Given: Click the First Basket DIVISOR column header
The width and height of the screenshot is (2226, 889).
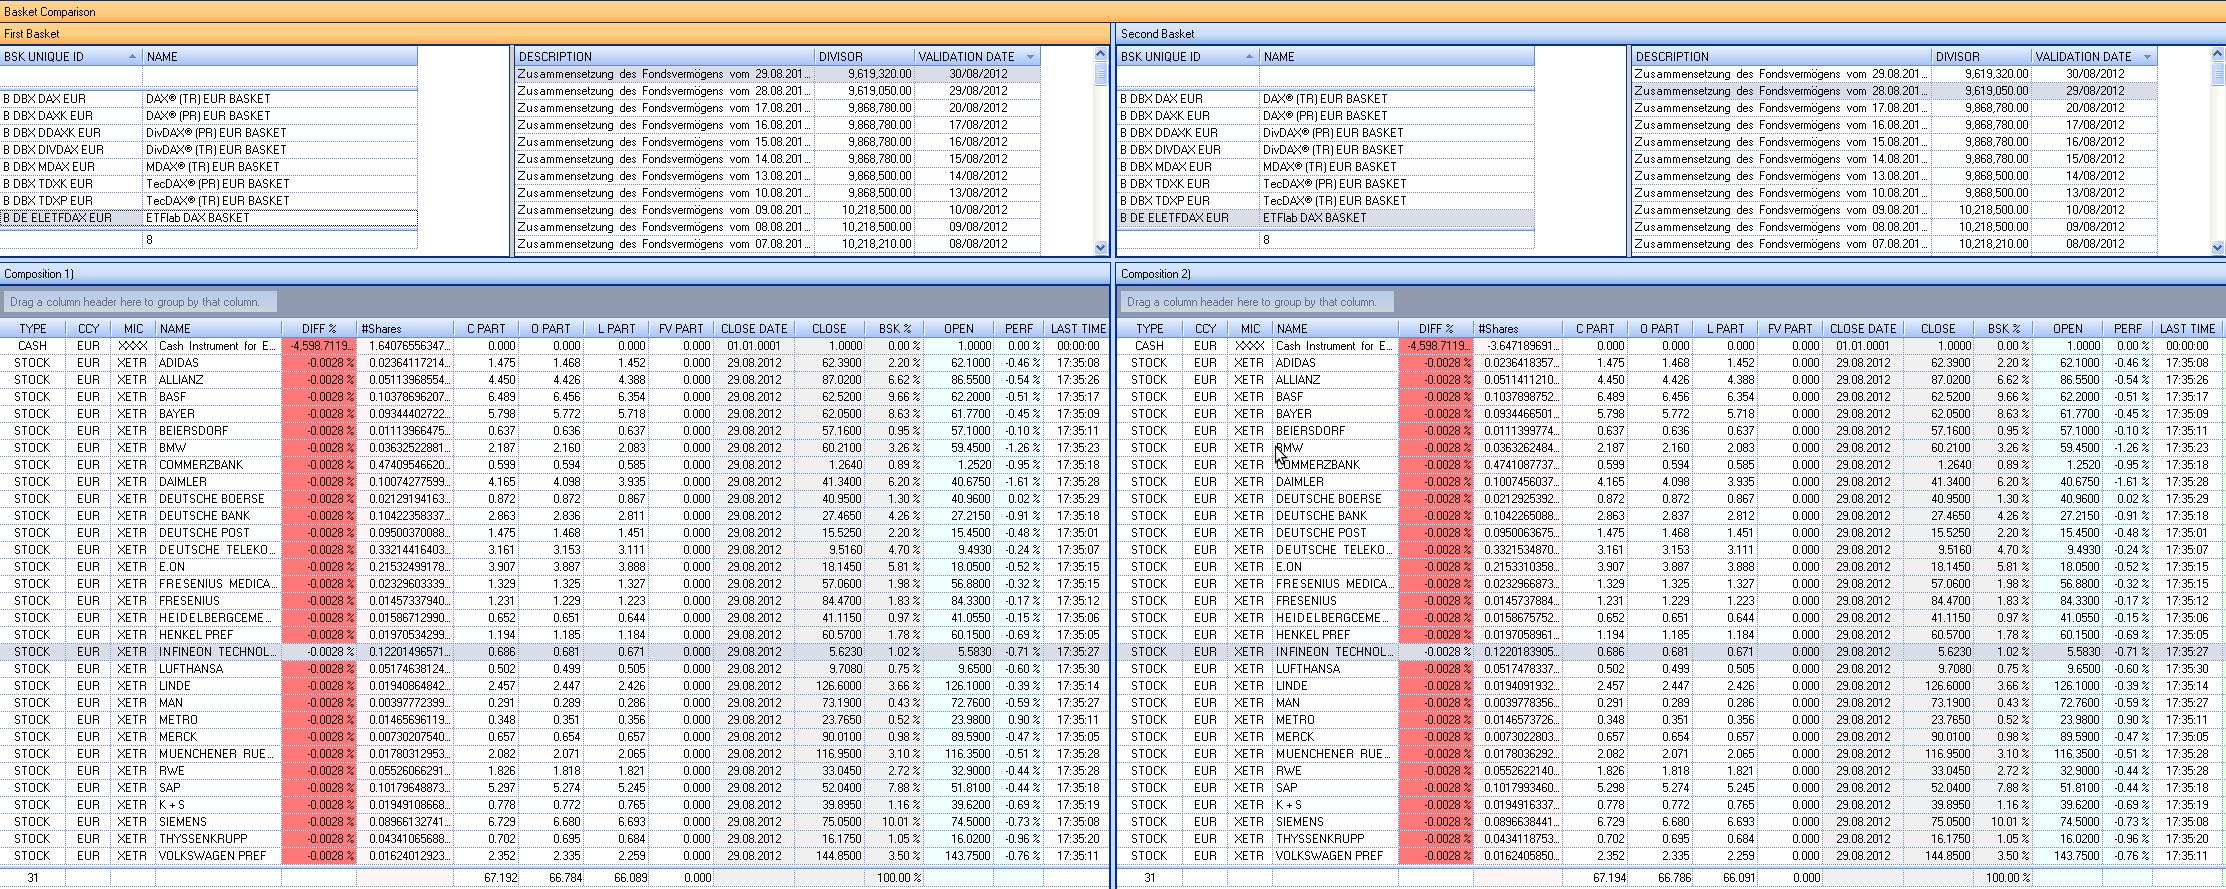Looking at the screenshot, I should coord(863,57).
